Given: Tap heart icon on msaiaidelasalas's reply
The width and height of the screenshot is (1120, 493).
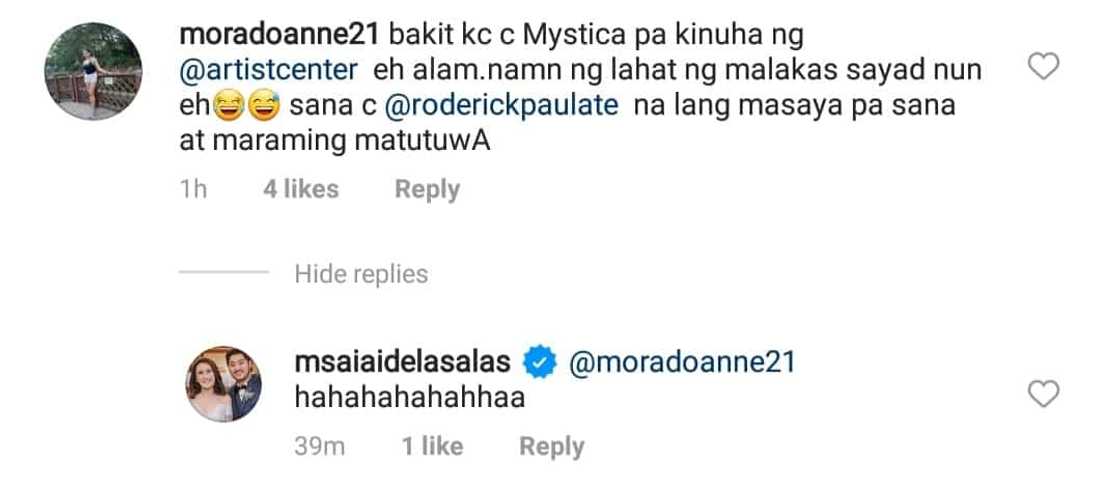Looking at the screenshot, I should [1043, 394].
